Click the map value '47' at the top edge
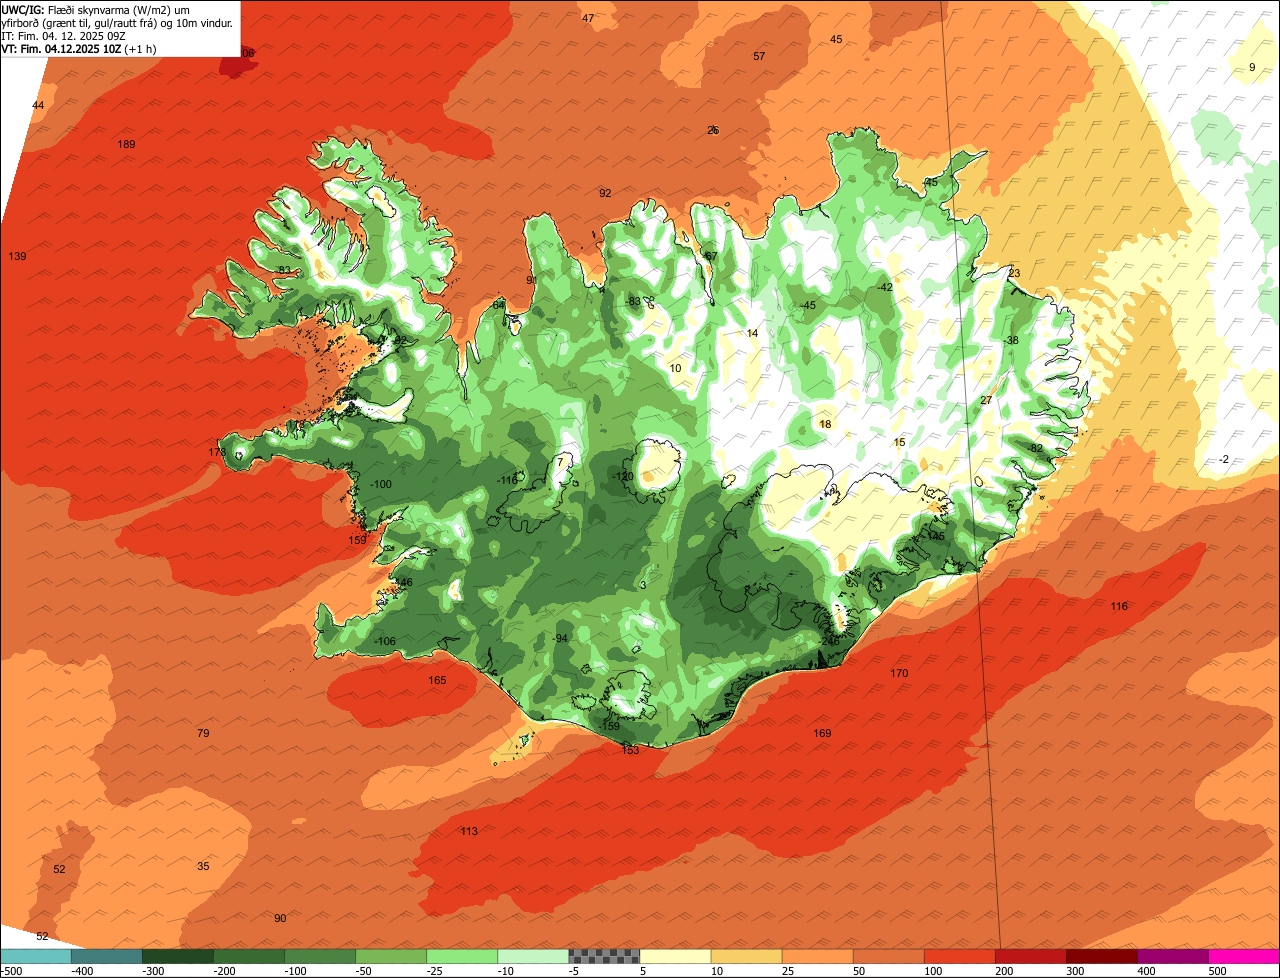The width and height of the screenshot is (1280, 978). pos(588,19)
